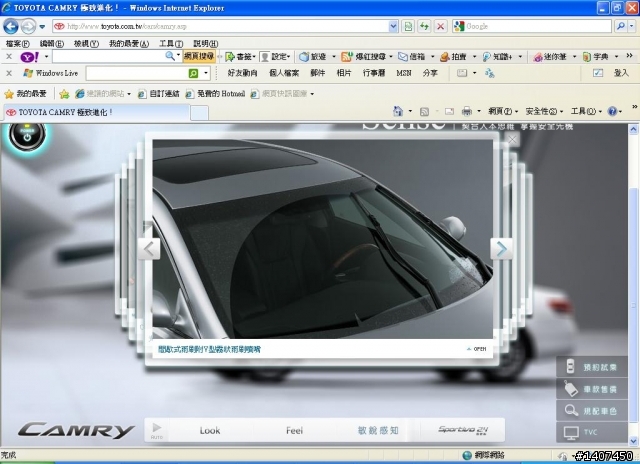
Task: Open the 工具(T) menu
Action: 171,43
